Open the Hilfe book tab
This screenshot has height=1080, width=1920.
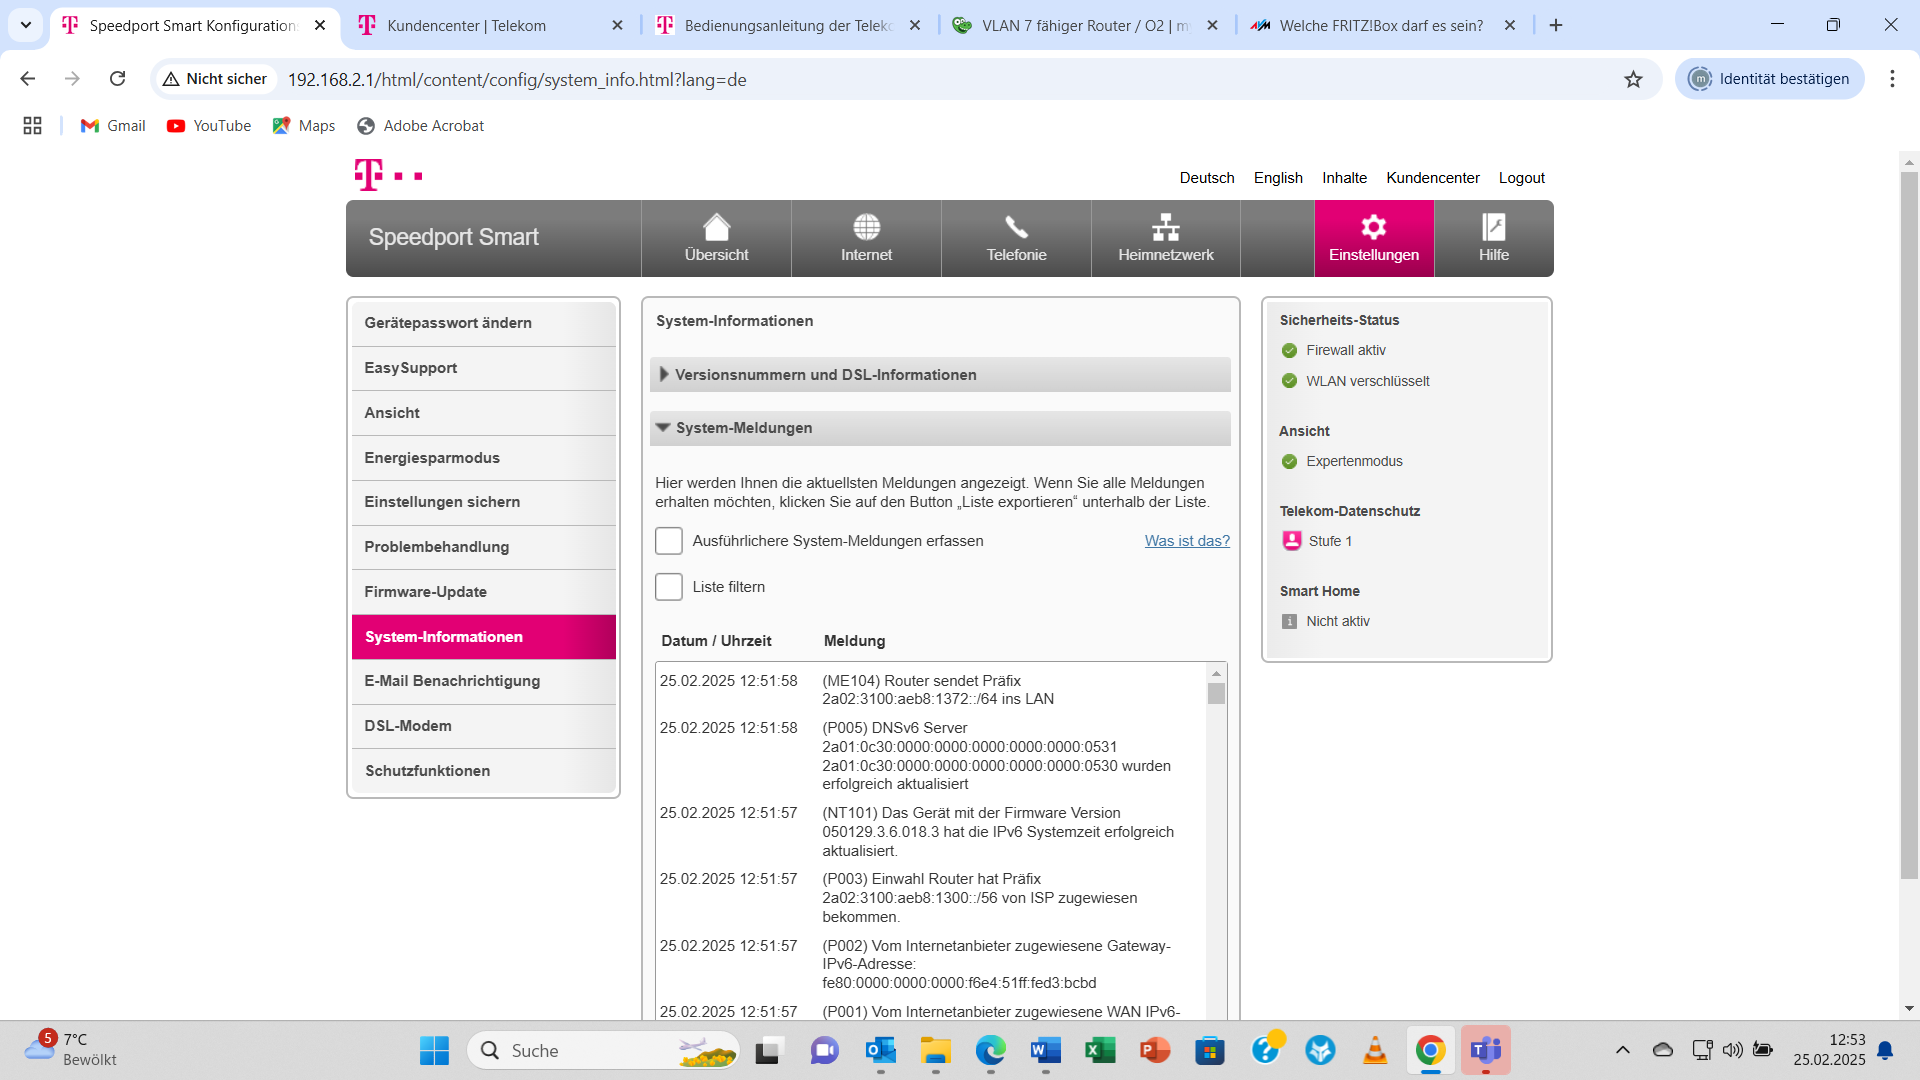(x=1494, y=238)
